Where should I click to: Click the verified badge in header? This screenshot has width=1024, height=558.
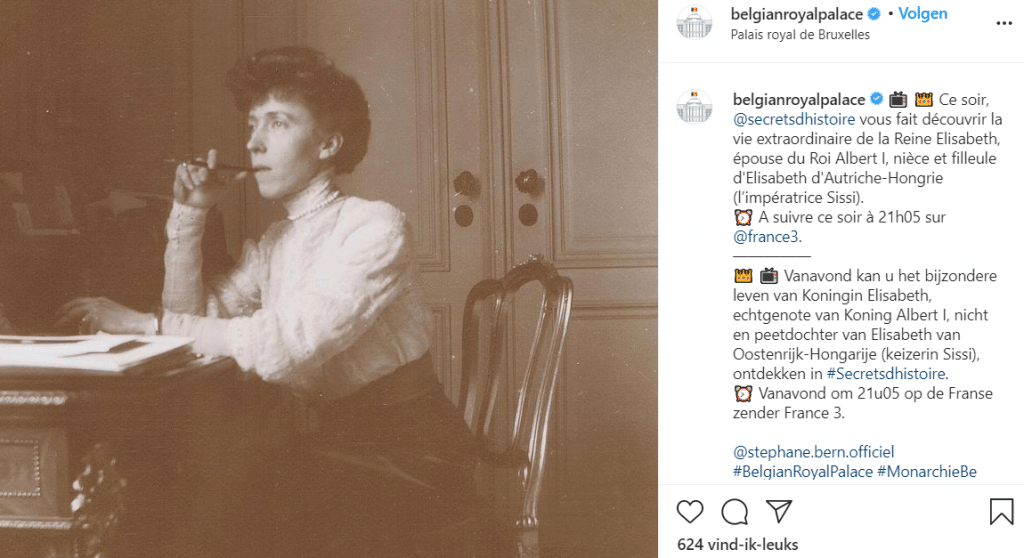coord(873,14)
